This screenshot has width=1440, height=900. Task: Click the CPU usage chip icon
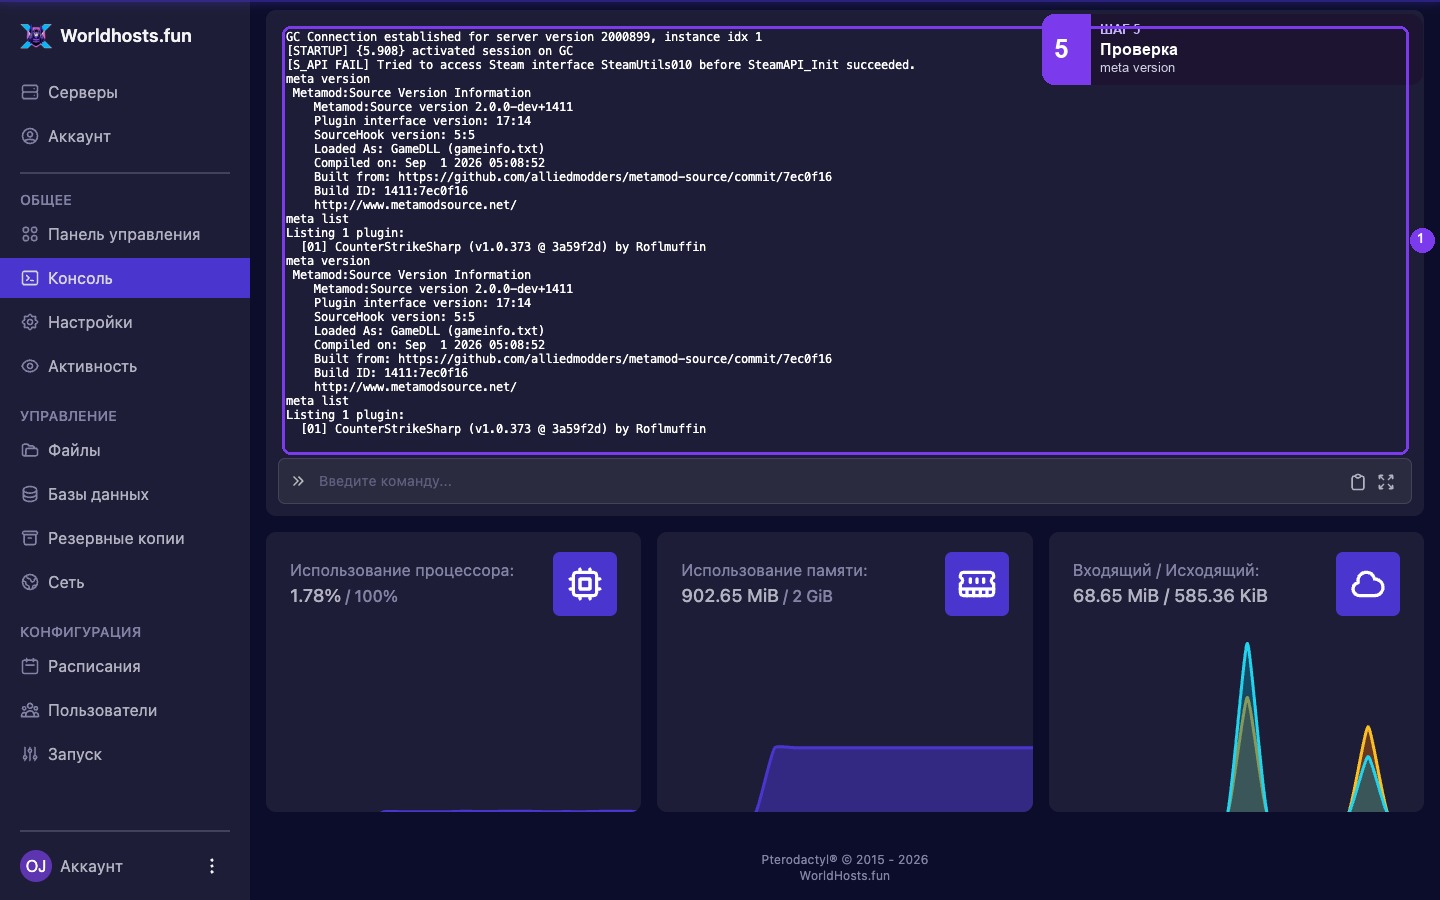pos(585,584)
